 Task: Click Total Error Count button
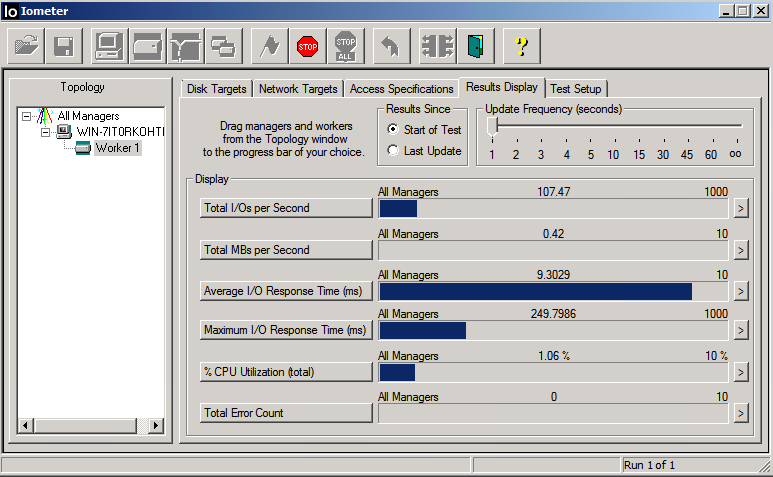coord(286,412)
